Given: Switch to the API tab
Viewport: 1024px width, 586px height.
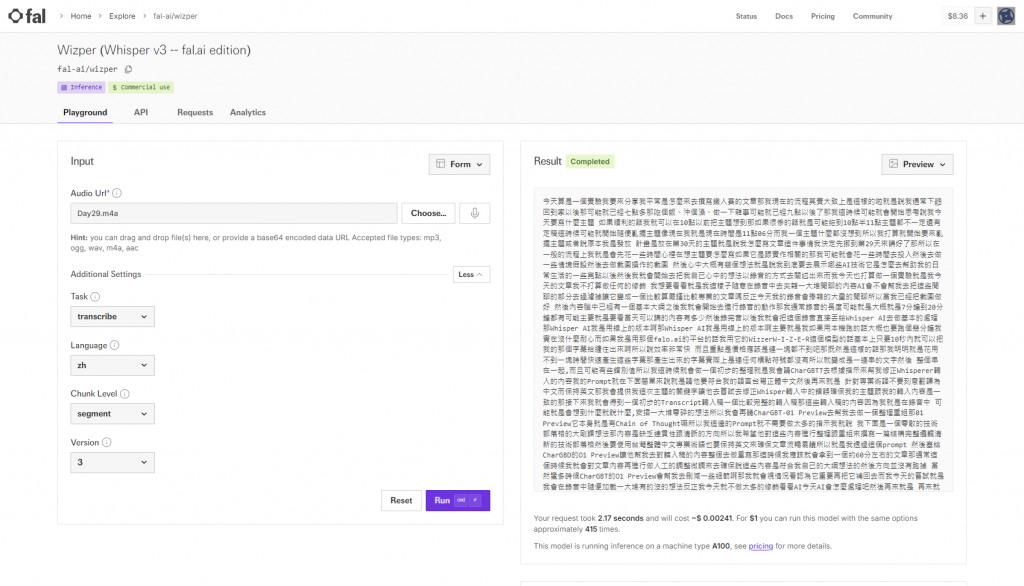Looking at the screenshot, I should 141,112.
